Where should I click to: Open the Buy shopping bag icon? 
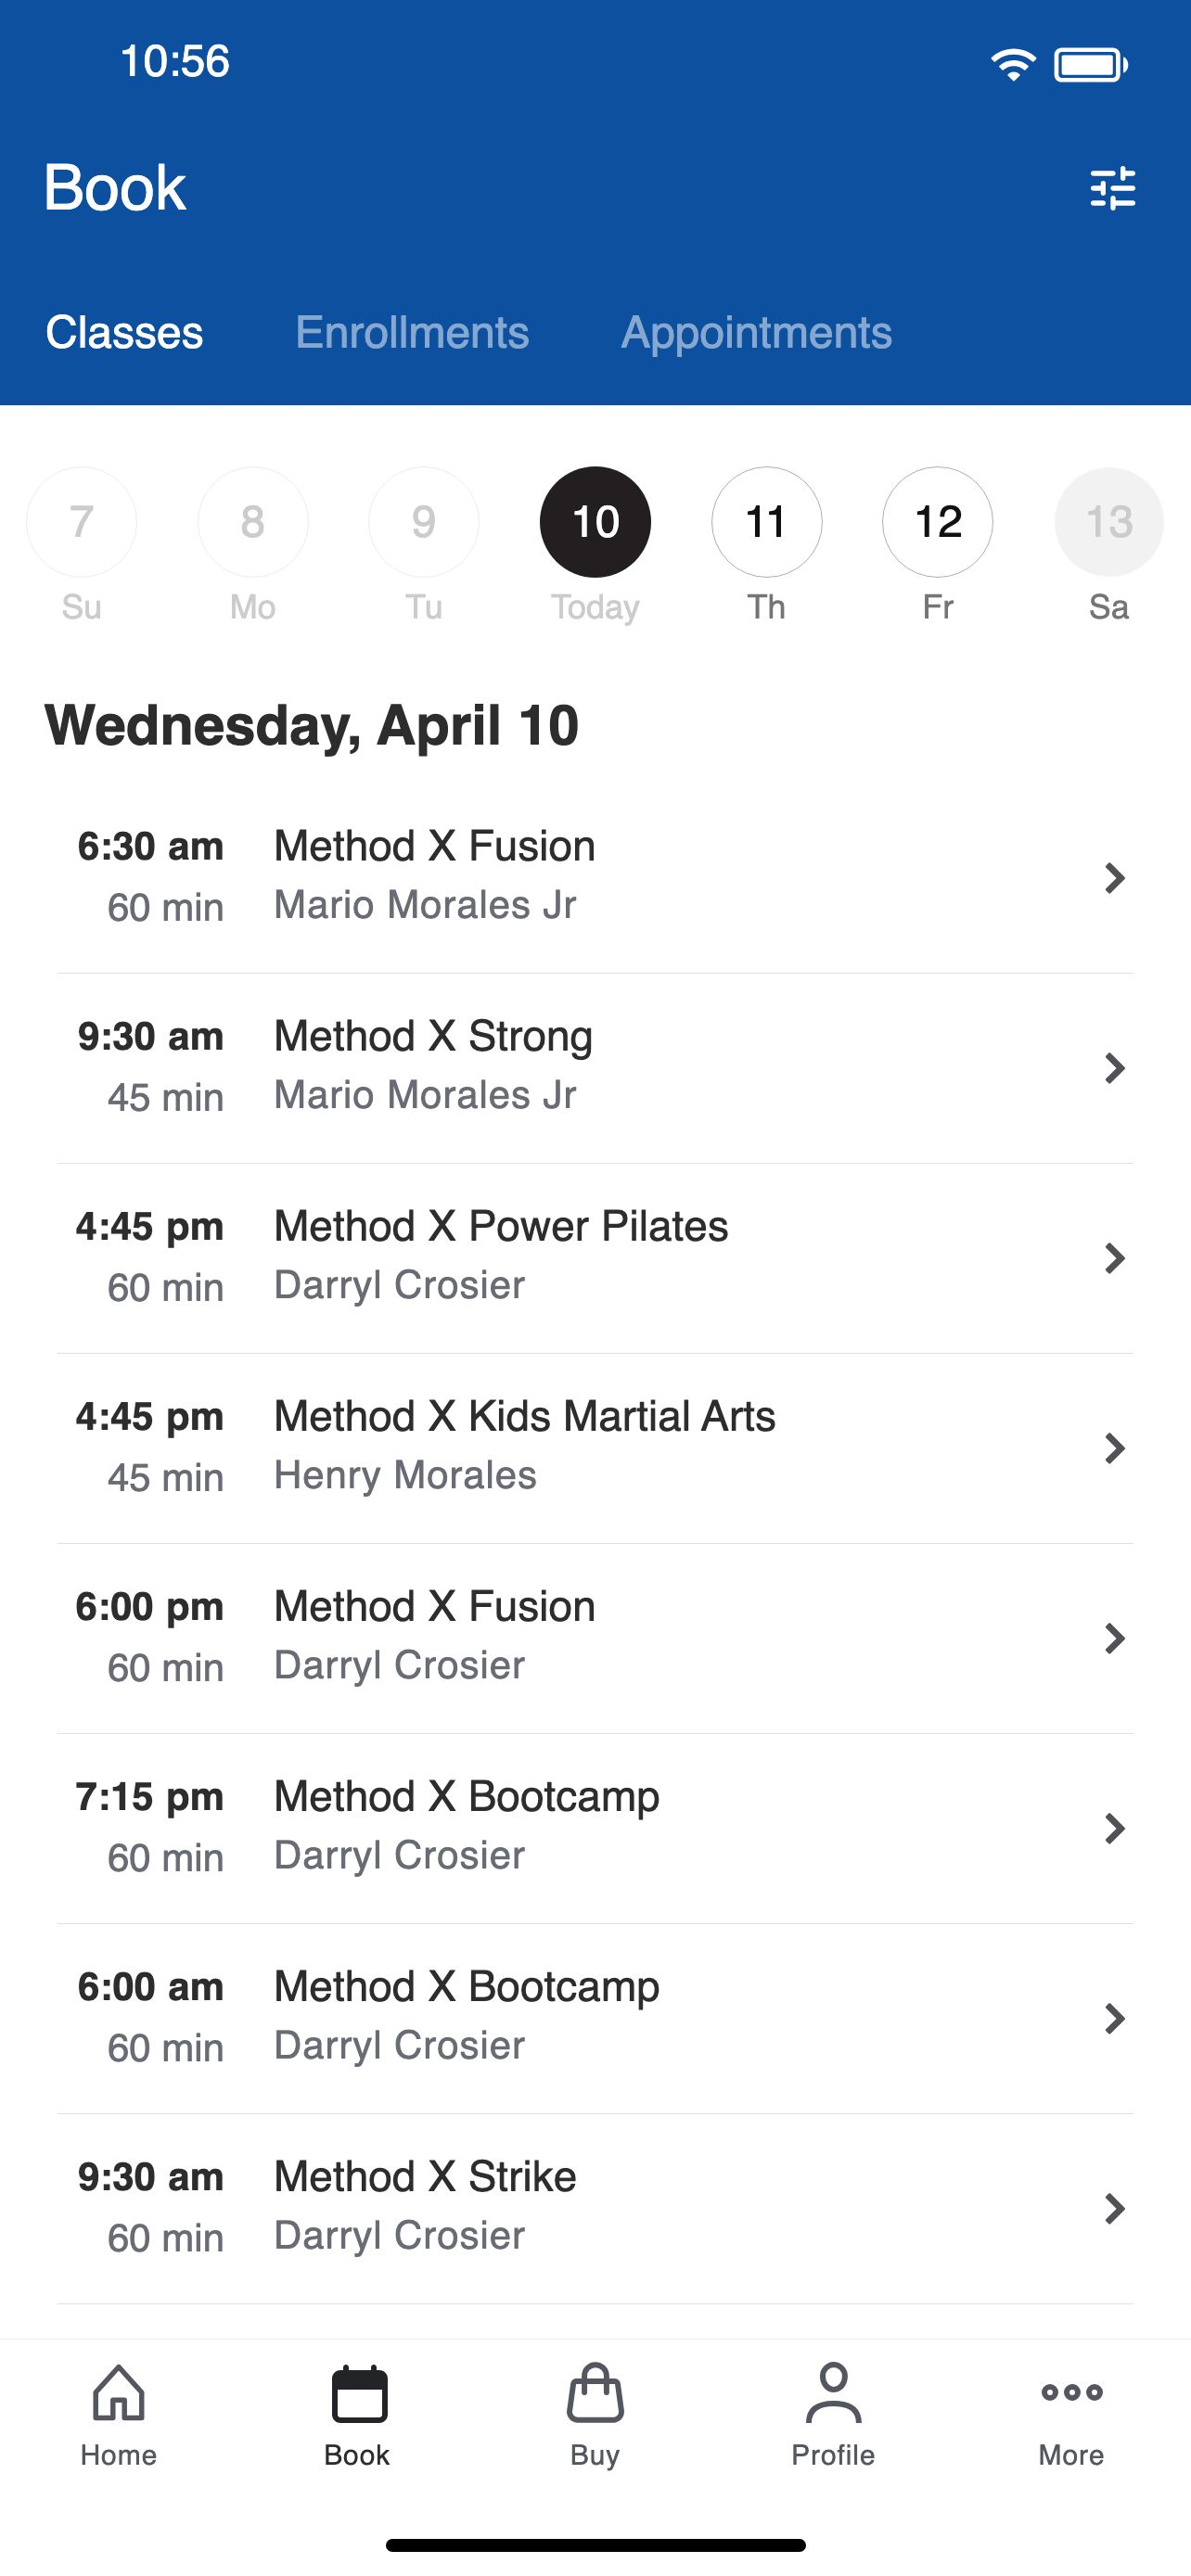(x=595, y=2392)
